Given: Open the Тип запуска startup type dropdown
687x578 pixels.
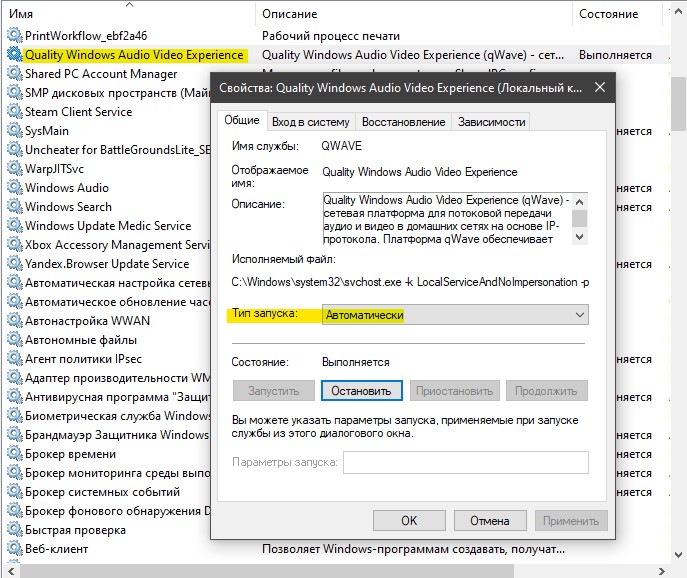Looking at the screenshot, I should coord(455,315).
